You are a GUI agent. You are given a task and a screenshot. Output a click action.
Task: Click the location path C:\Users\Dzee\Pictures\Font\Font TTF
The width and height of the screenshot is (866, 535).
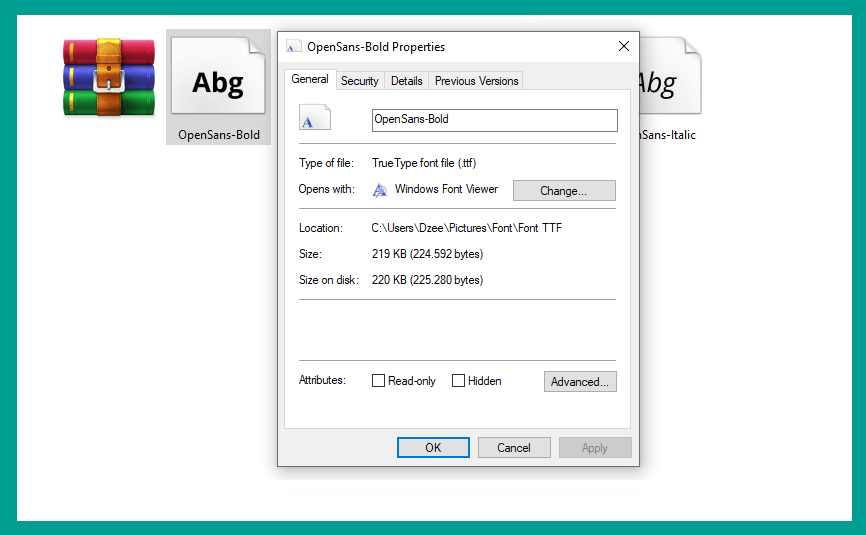pyautogui.click(x=466, y=228)
